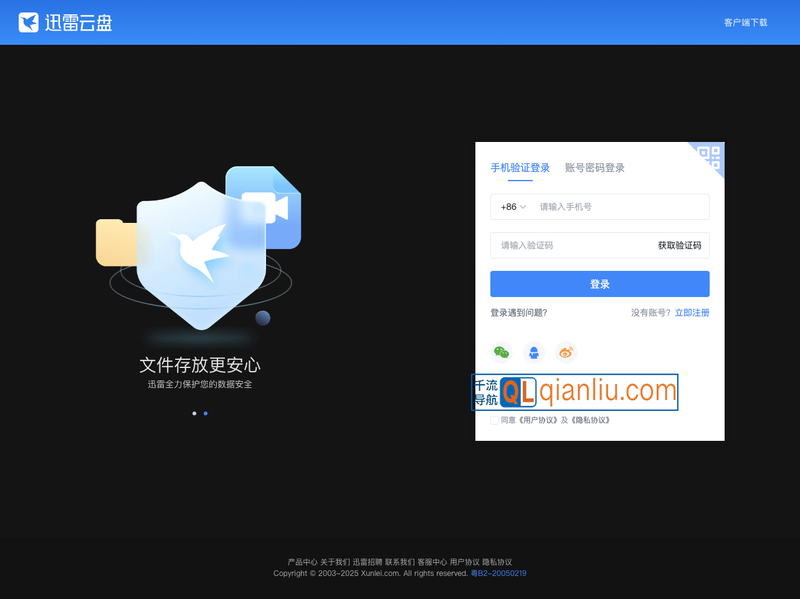Select the first carousel dot indicator

(195, 413)
